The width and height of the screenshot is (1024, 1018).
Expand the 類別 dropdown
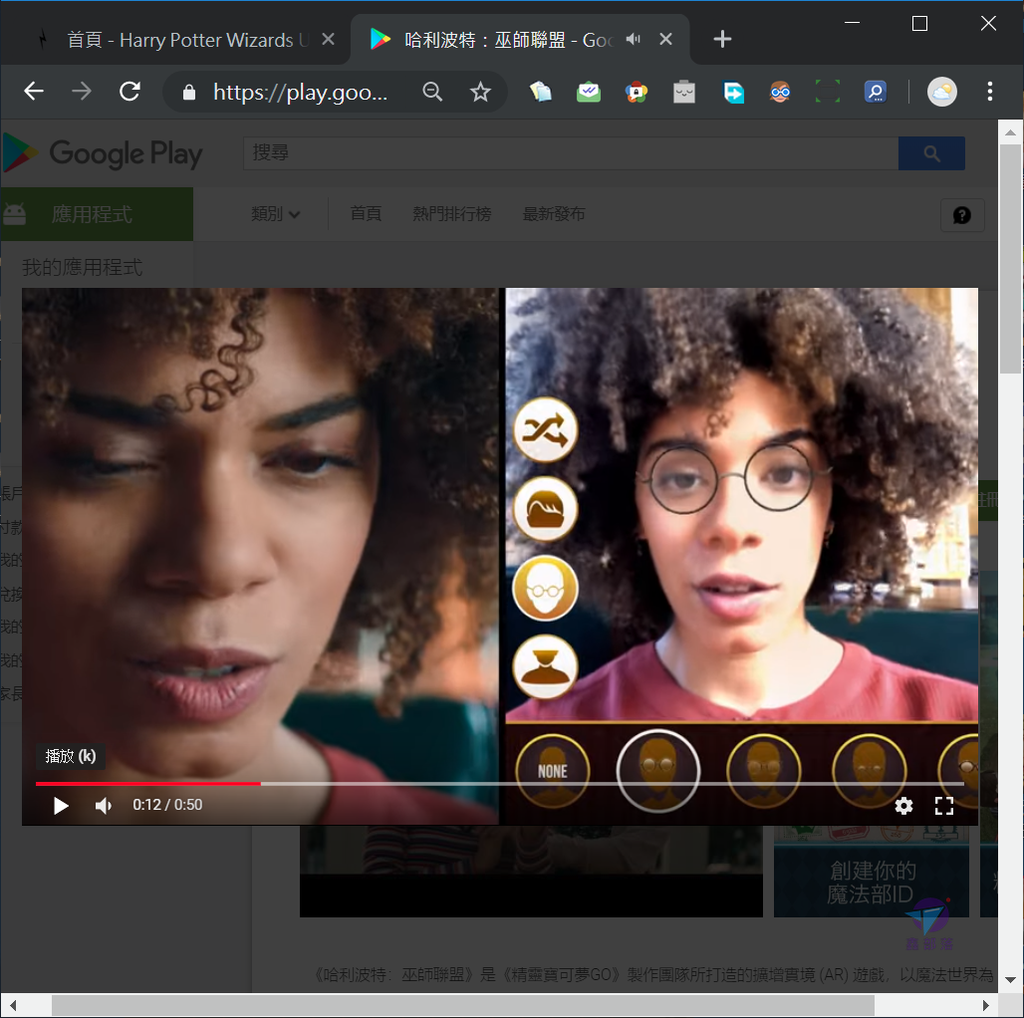coord(275,214)
